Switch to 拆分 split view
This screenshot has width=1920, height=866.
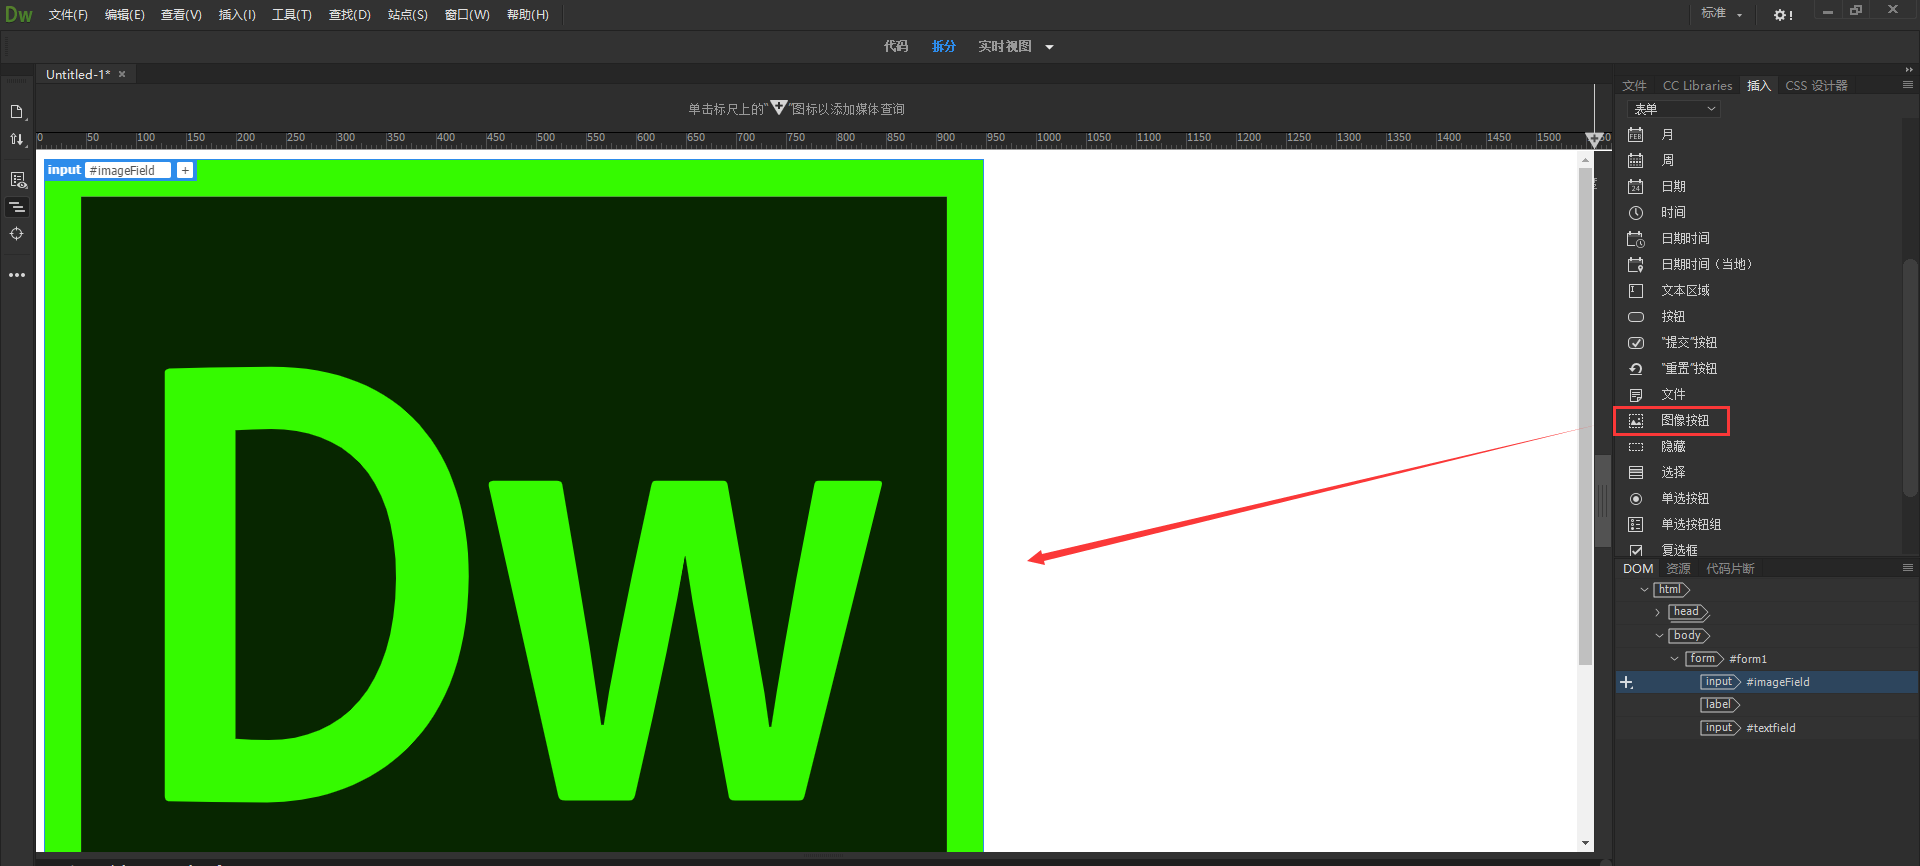(944, 46)
